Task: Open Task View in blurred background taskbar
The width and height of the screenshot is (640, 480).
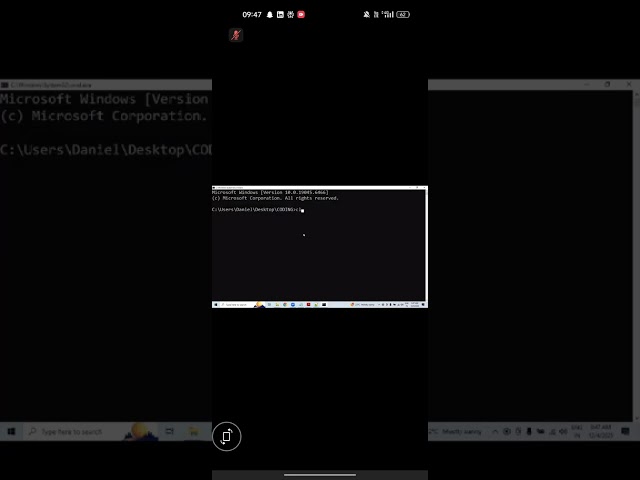Action: tap(169, 431)
